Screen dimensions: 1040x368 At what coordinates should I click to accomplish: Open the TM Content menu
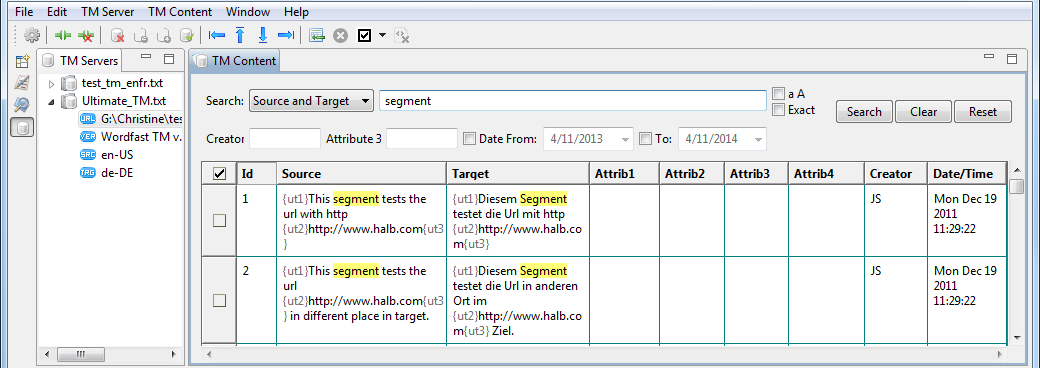[180, 12]
